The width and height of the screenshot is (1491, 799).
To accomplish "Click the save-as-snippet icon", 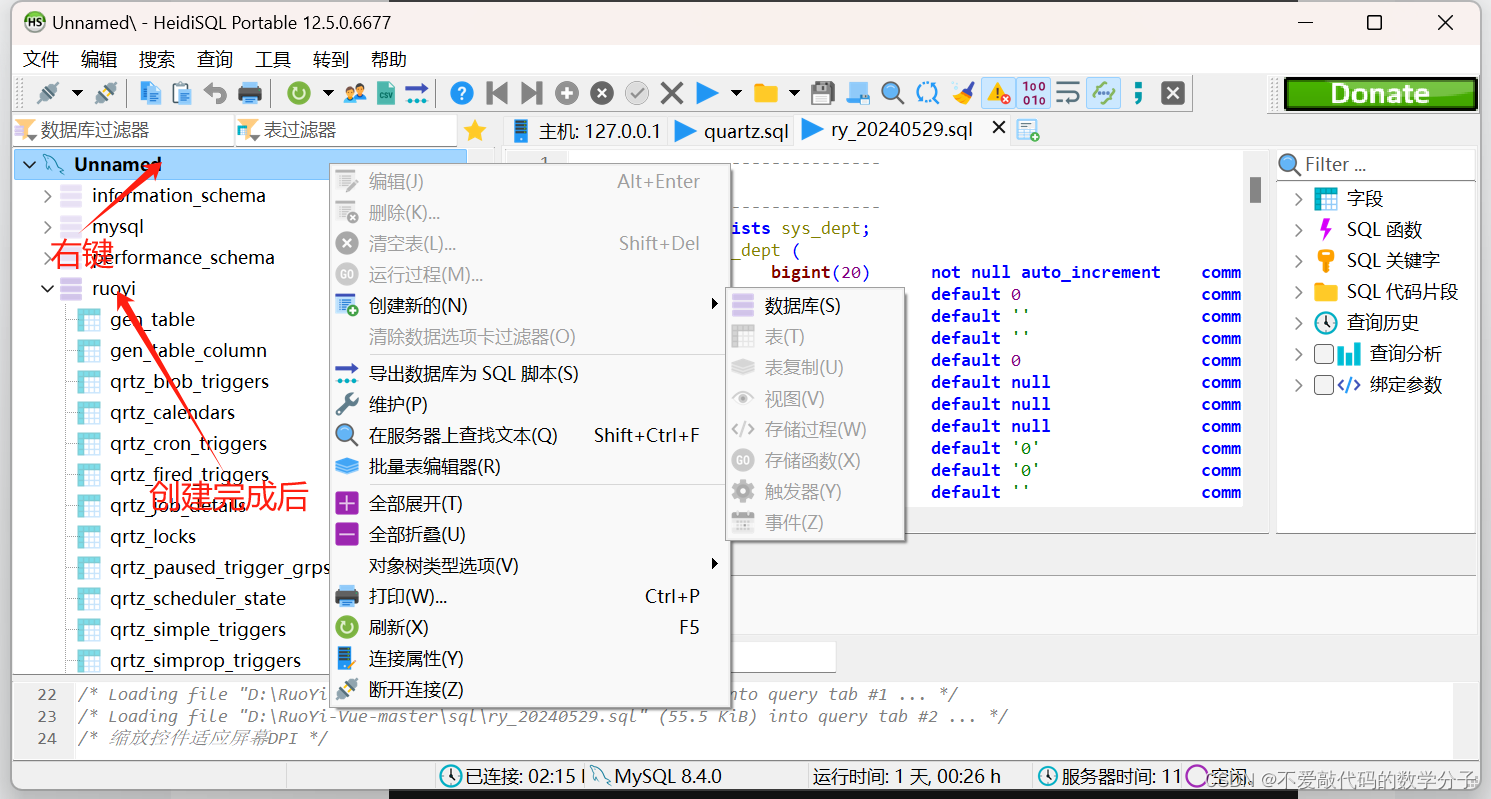I will 857,93.
